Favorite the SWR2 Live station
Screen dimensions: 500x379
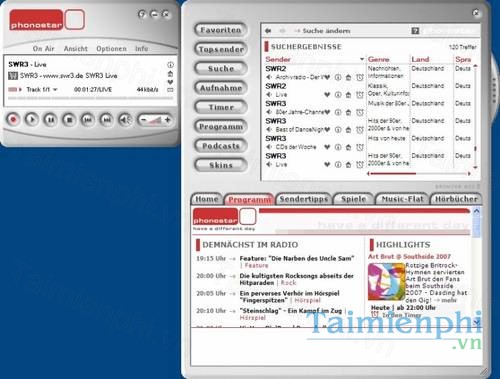click(x=327, y=95)
